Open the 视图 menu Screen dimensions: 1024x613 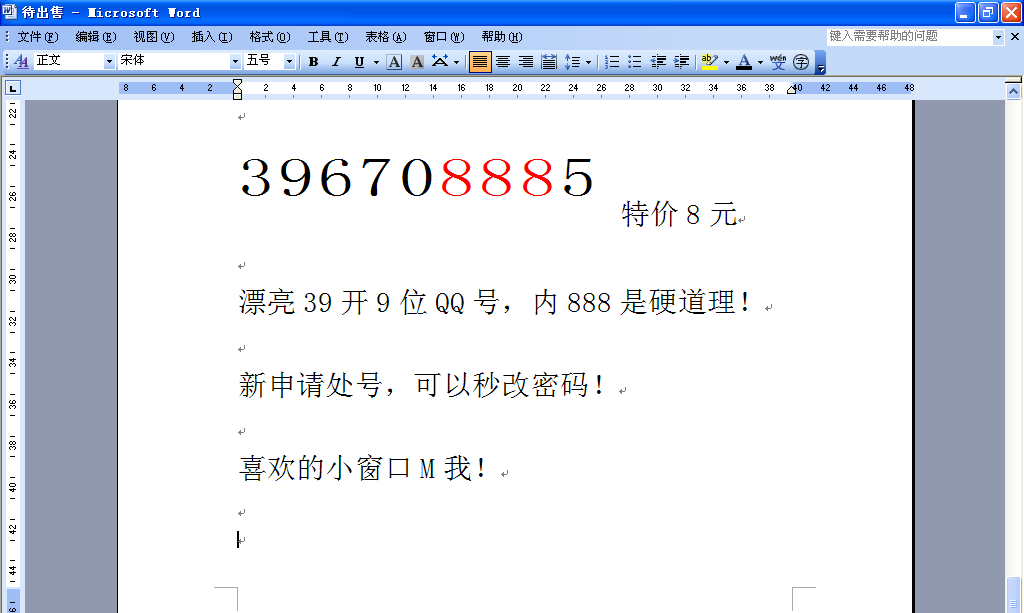[153, 37]
